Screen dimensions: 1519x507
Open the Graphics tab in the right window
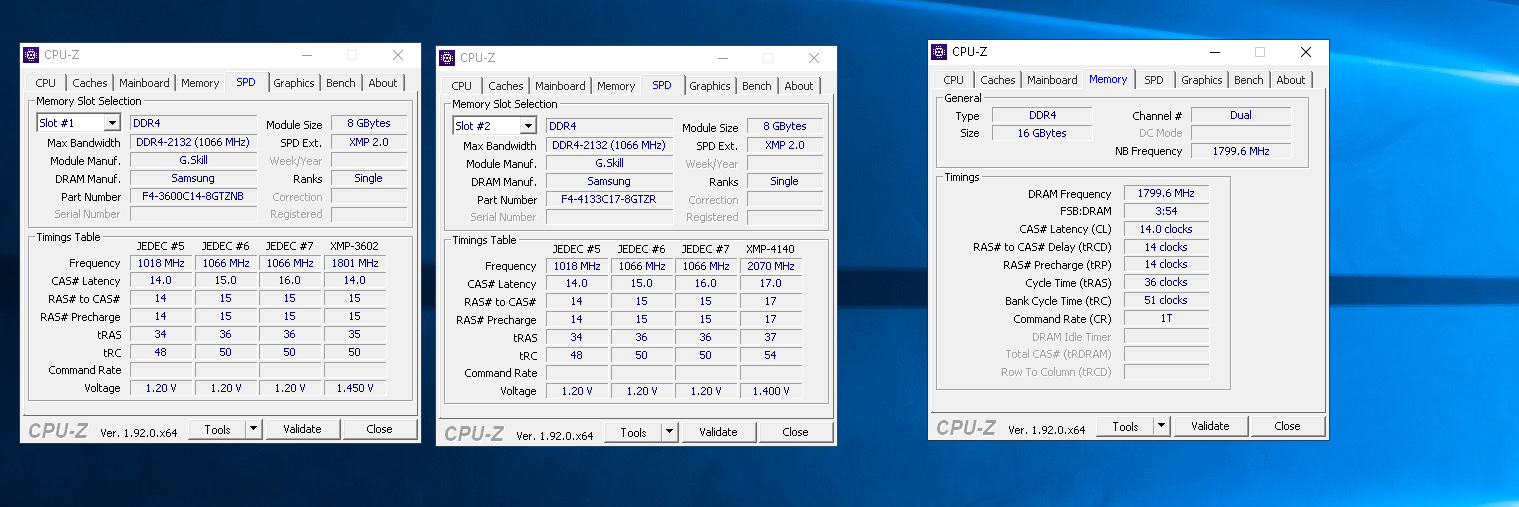pos(1202,80)
